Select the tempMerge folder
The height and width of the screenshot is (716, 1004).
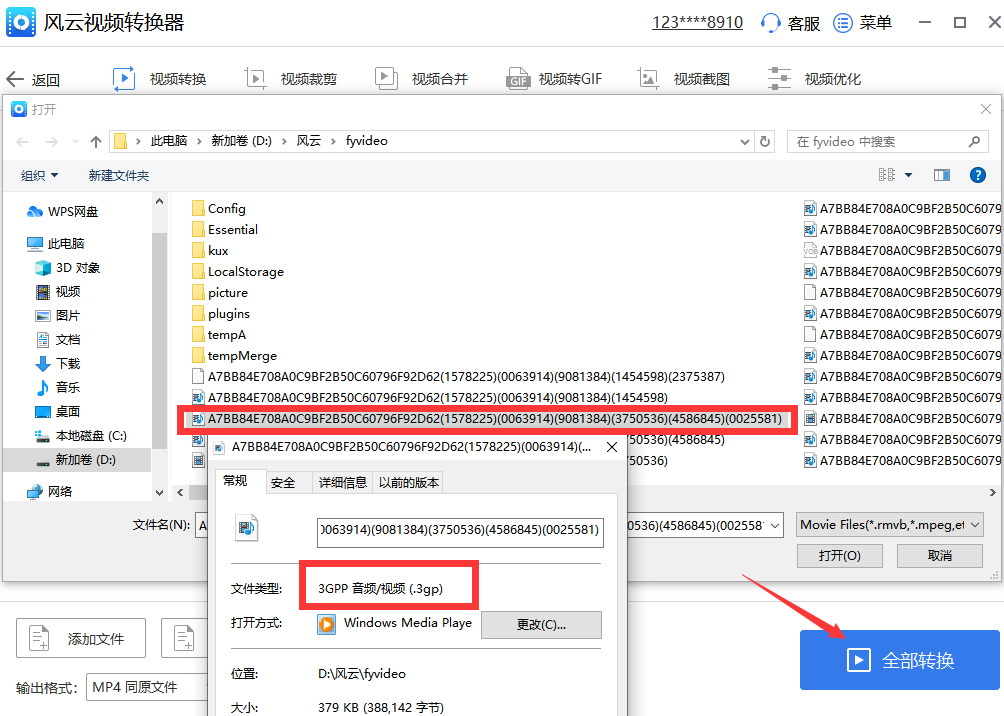[x=234, y=355]
